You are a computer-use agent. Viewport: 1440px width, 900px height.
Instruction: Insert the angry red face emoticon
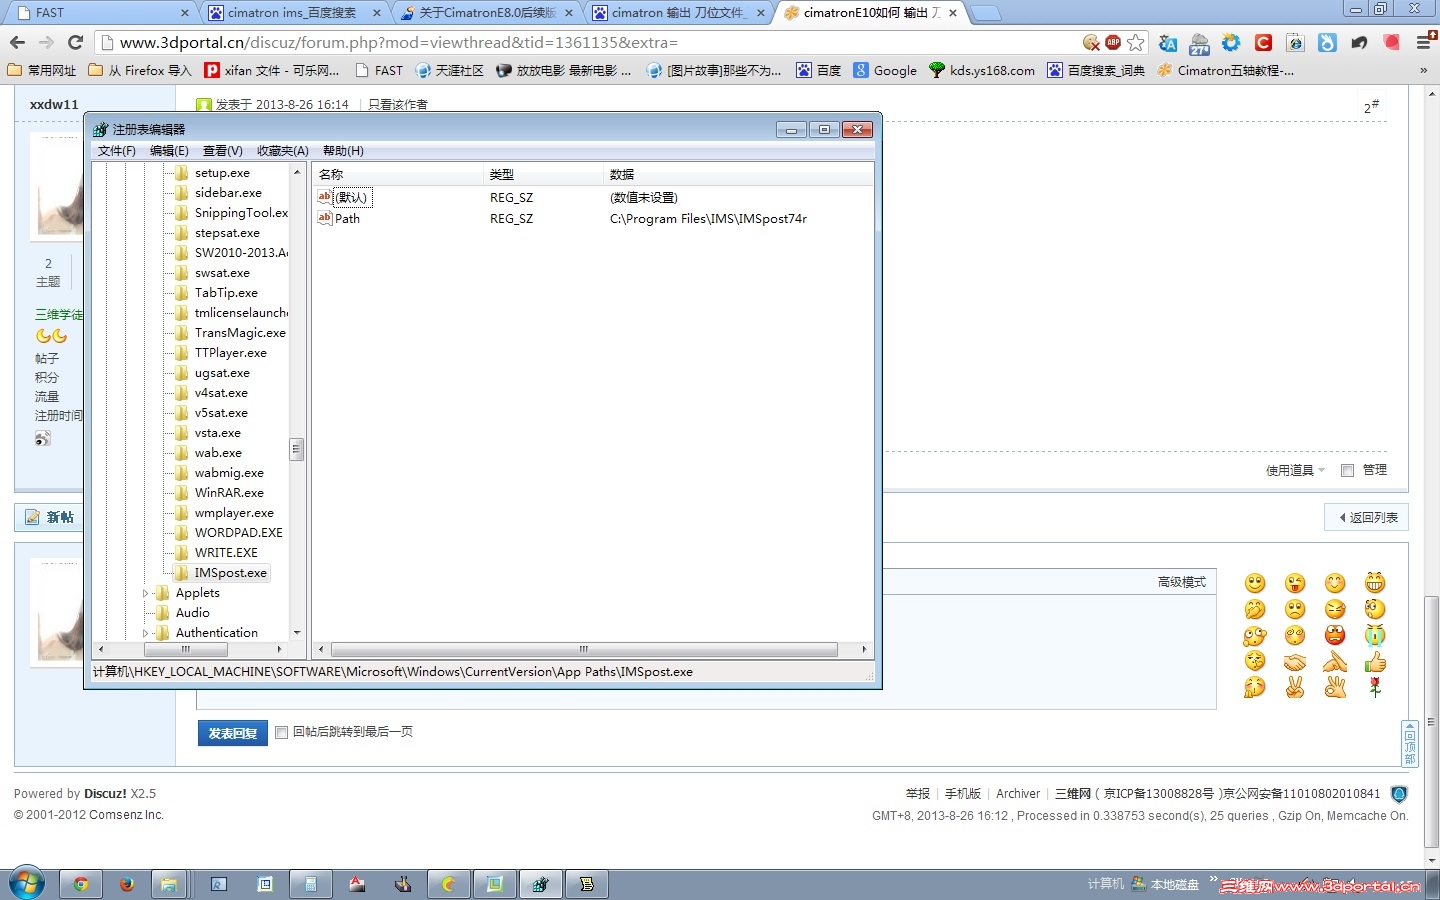click(x=1335, y=635)
